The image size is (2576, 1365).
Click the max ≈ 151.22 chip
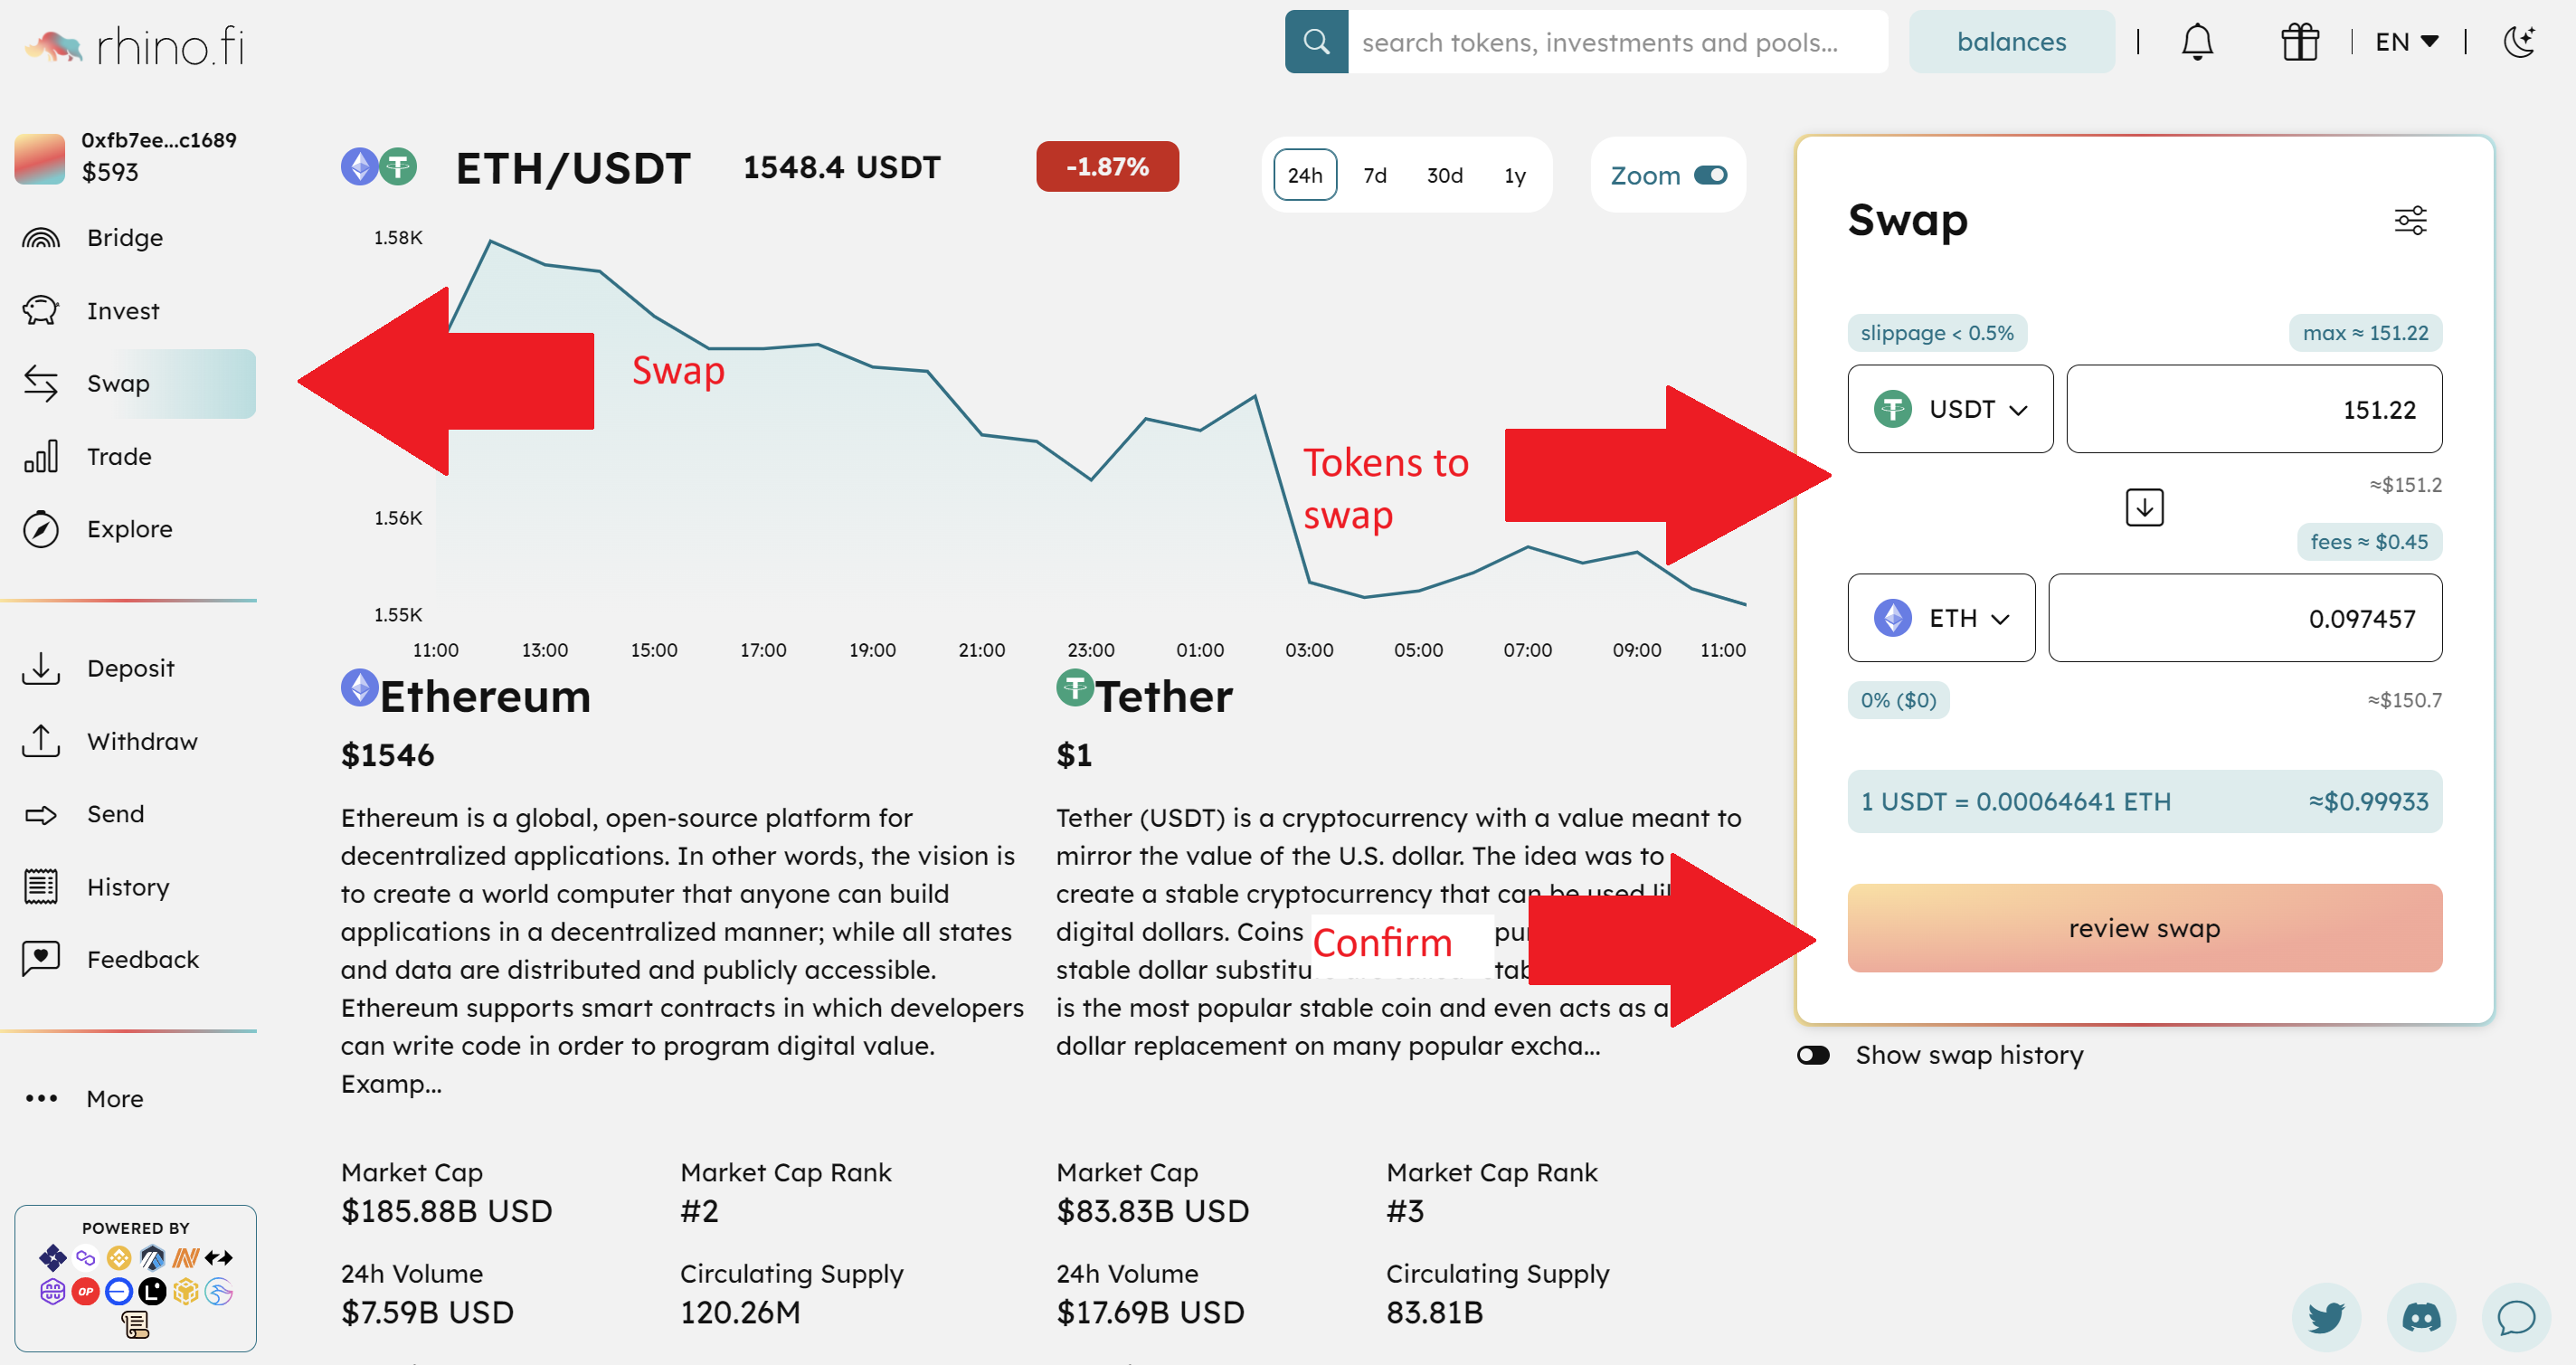pyautogui.click(x=2364, y=333)
